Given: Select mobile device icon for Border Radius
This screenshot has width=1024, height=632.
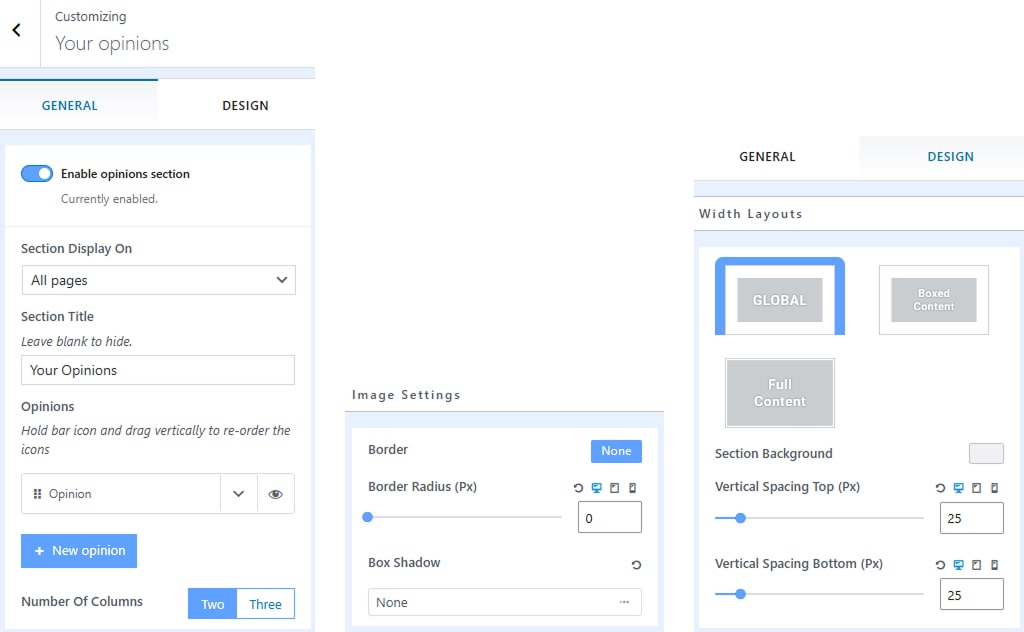Looking at the screenshot, I should [632, 488].
